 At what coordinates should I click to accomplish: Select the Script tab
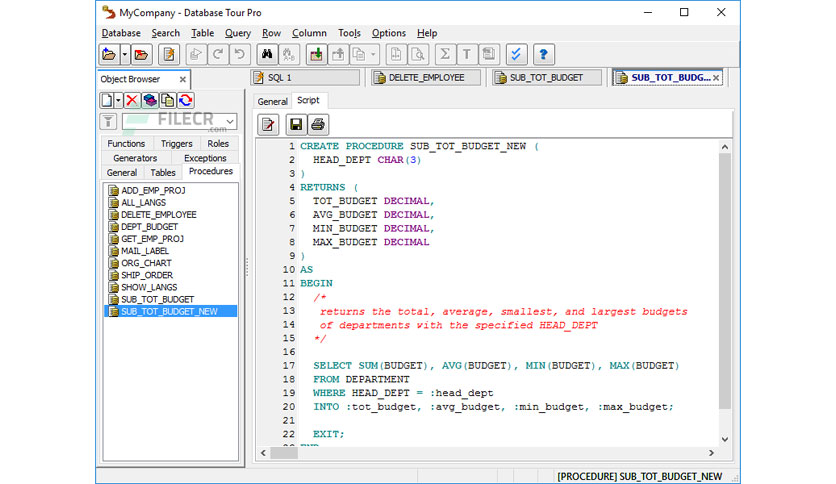coord(308,100)
